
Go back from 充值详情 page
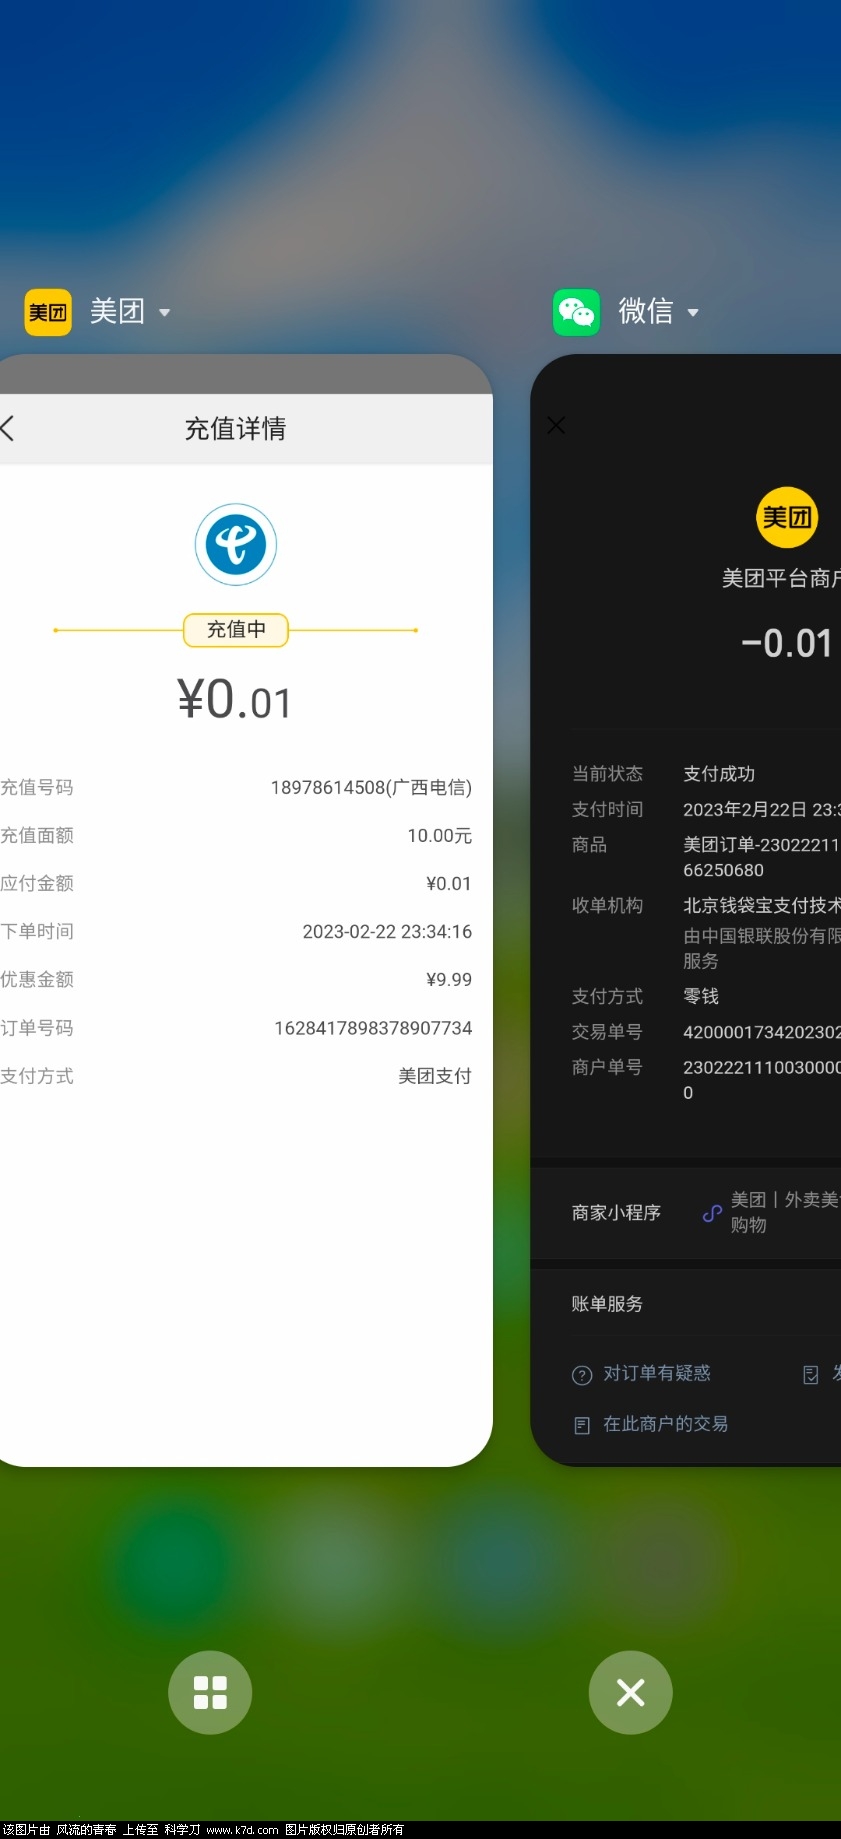click(8, 429)
